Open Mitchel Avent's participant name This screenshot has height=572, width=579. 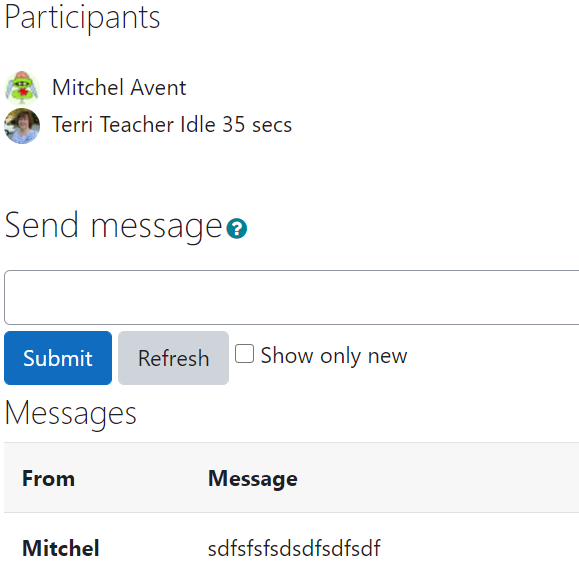pos(119,88)
